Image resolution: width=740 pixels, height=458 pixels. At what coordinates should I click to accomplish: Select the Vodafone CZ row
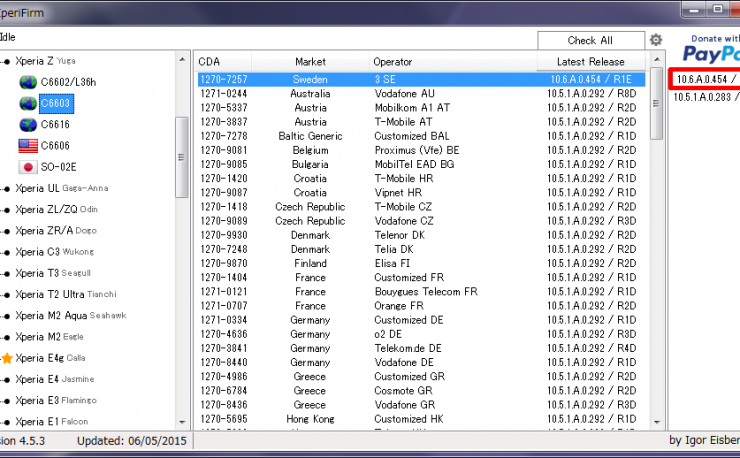tap(421, 221)
